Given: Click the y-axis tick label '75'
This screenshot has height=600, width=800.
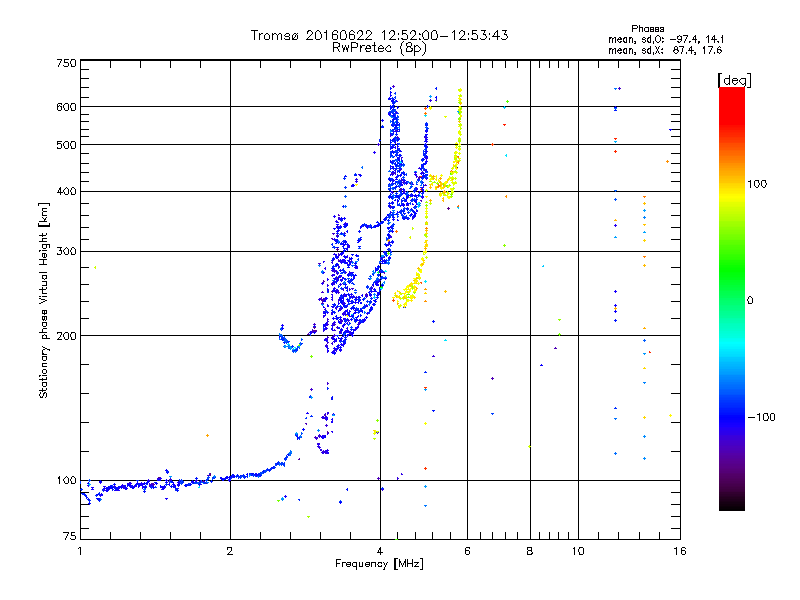Looking at the screenshot, I should coord(70,536).
